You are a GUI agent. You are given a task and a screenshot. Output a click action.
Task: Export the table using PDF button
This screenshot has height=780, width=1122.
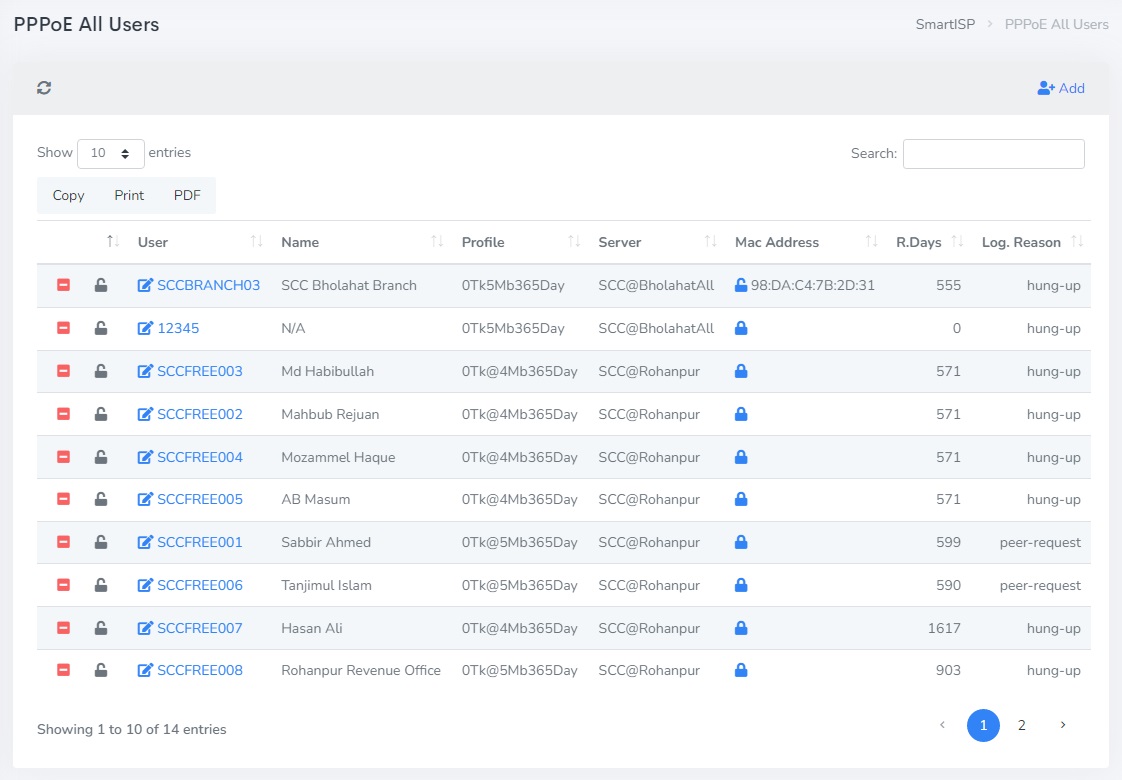click(x=187, y=196)
